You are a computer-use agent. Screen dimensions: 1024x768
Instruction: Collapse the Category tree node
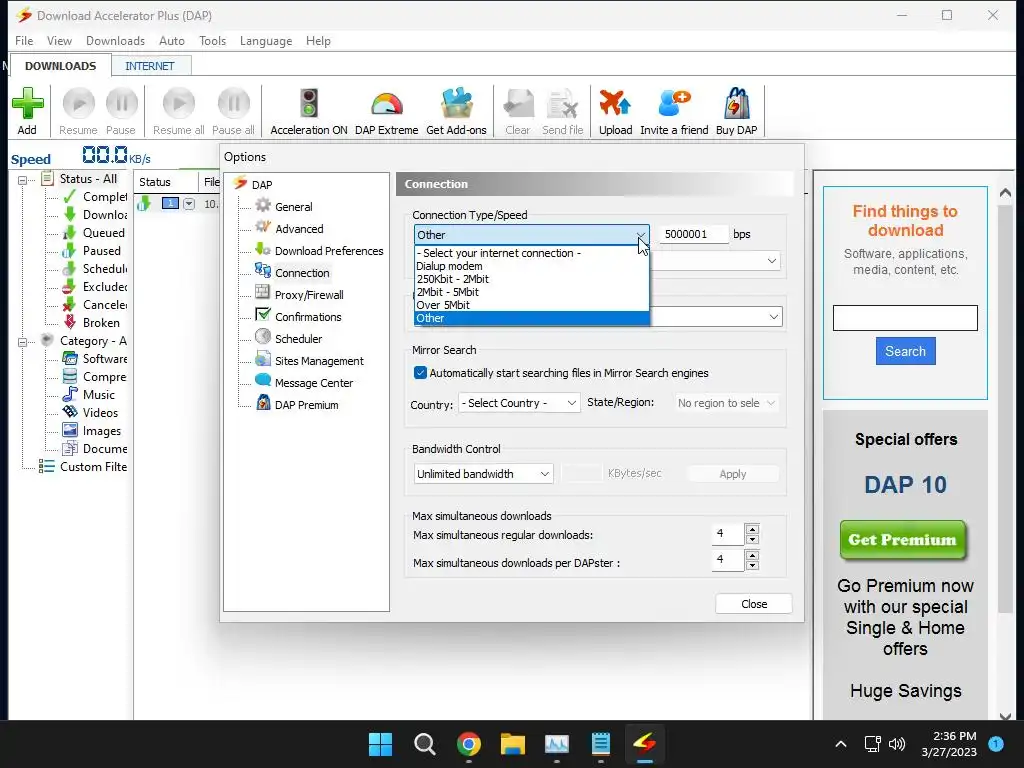tap(23, 342)
